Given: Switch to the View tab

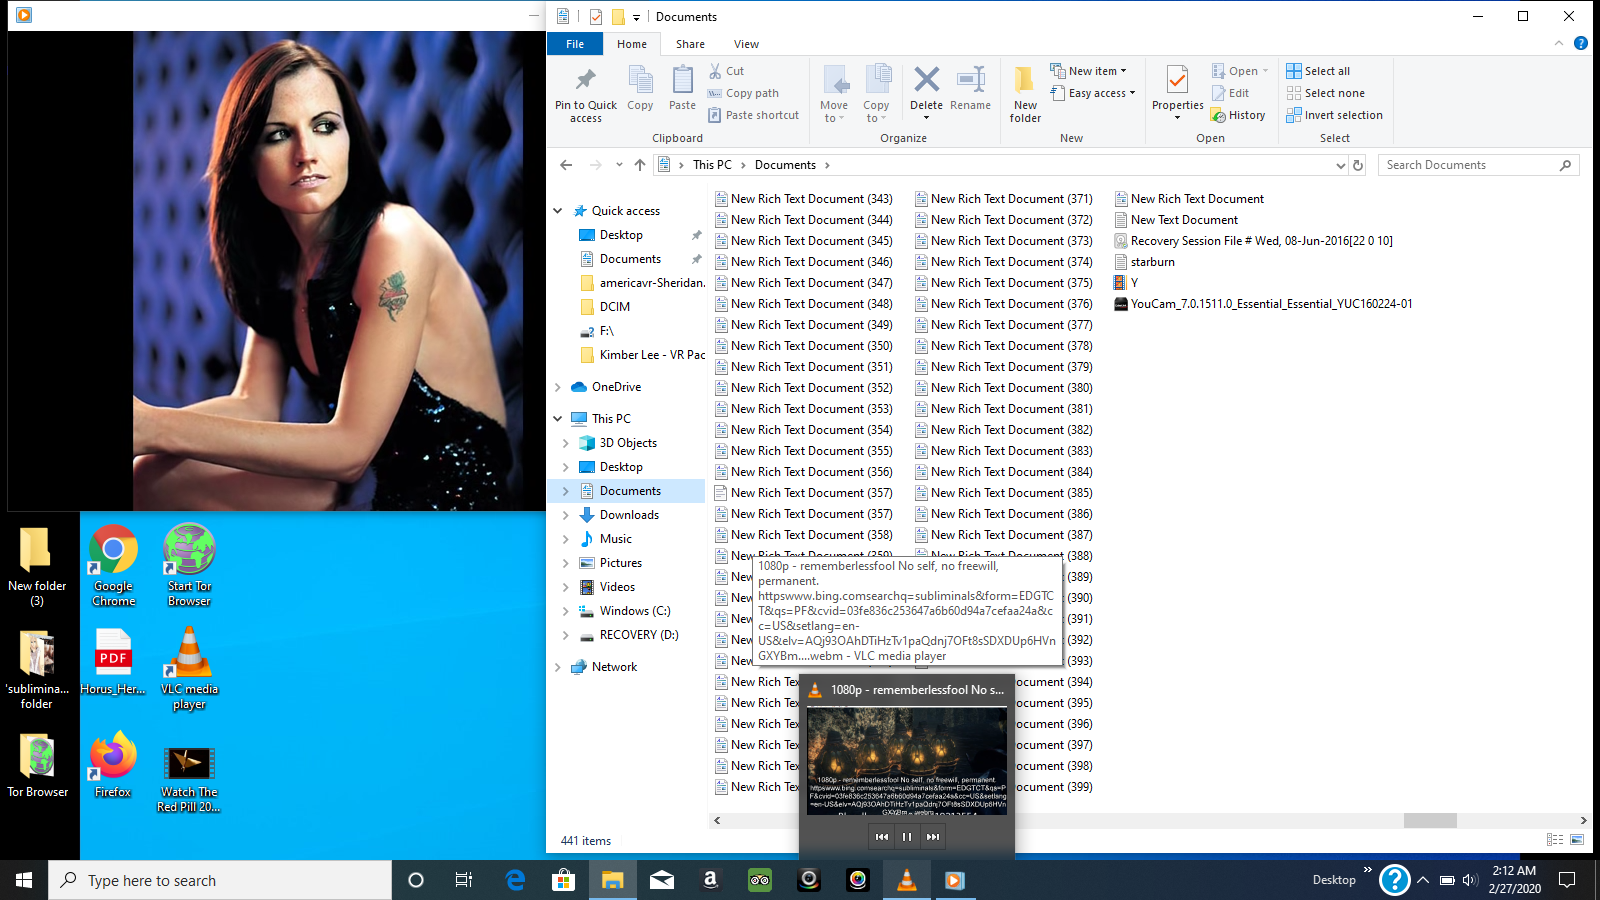Looking at the screenshot, I should tap(746, 44).
